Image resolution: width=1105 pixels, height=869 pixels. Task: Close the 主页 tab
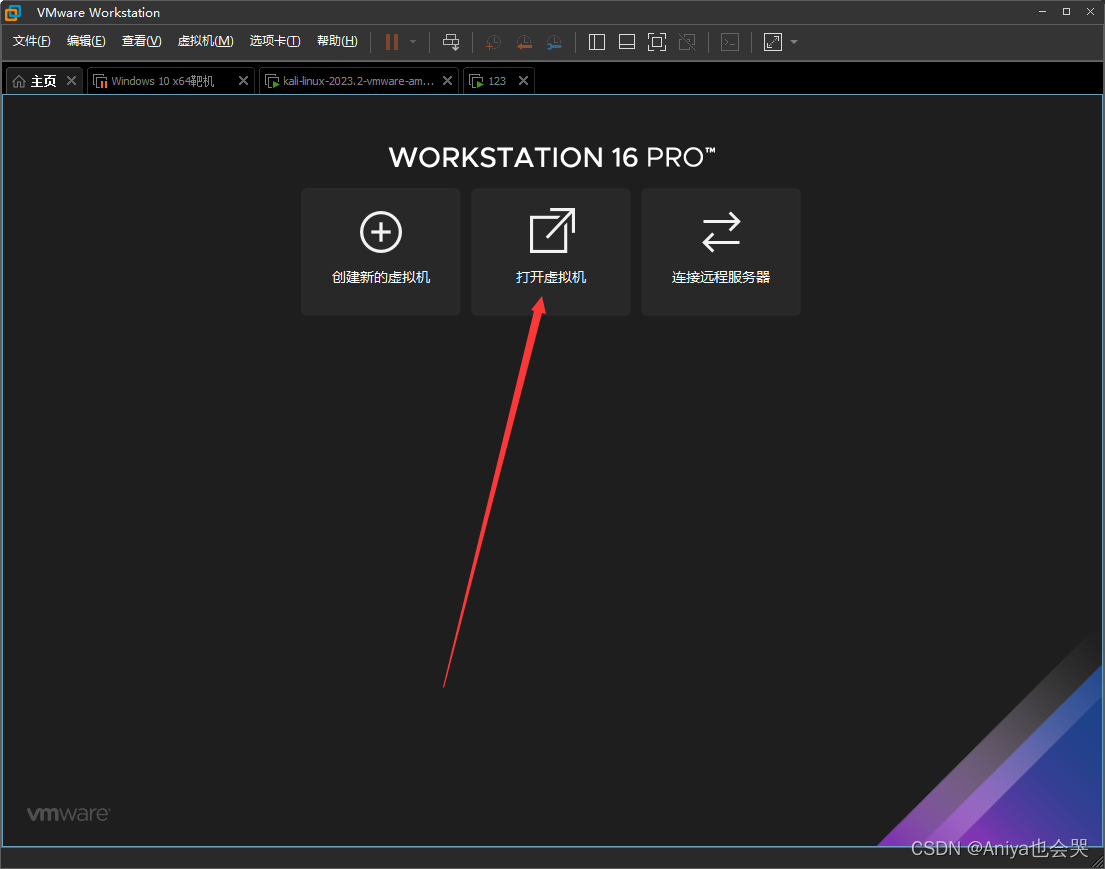[71, 80]
